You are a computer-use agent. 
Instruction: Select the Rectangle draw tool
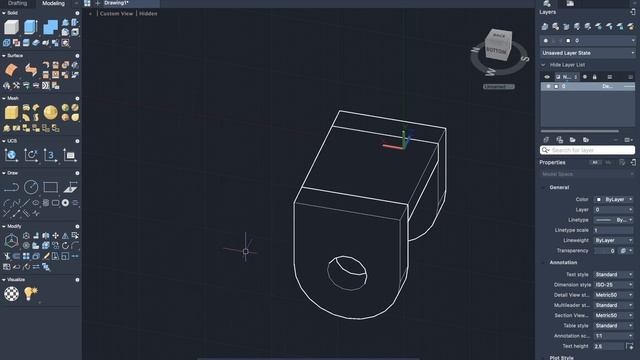pos(50,187)
